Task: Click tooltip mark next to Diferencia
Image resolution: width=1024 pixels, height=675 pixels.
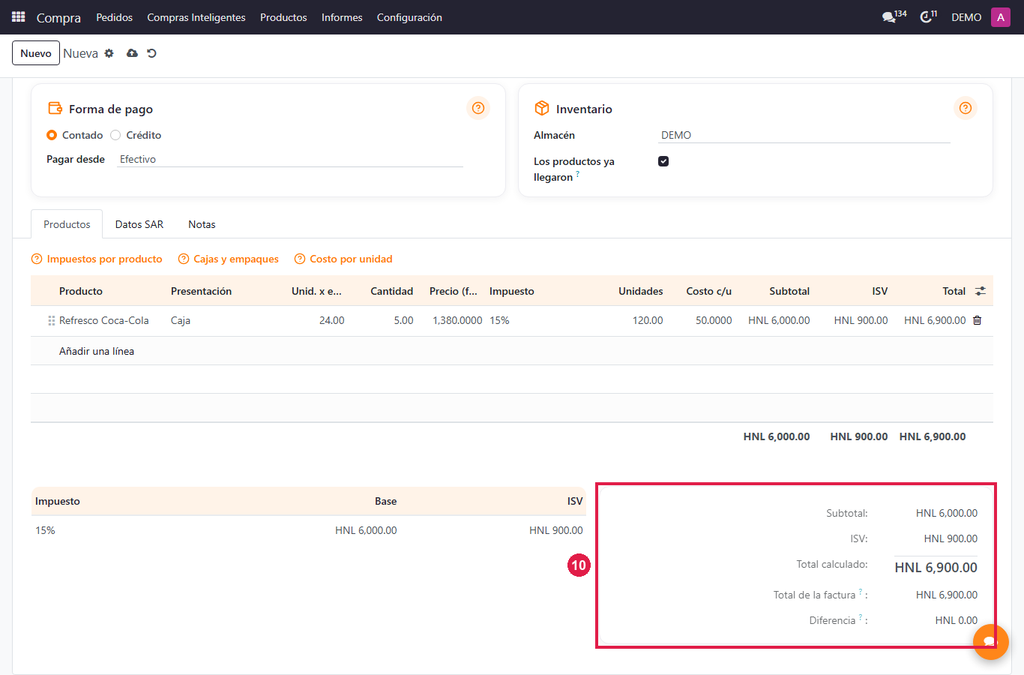Action: (x=860, y=618)
